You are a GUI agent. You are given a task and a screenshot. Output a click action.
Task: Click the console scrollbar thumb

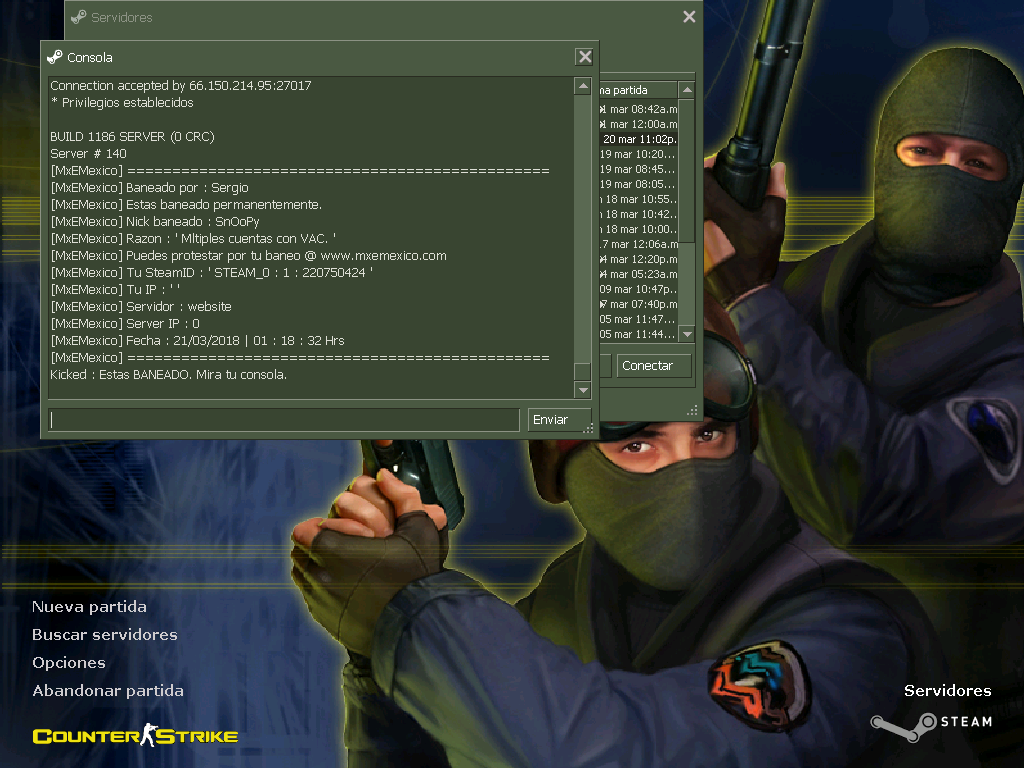pyautogui.click(x=583, y=371)
